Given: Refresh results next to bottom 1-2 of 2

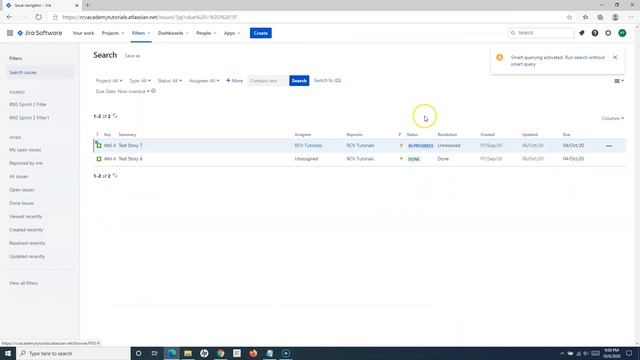Looking at the screenshot, I should [115, 176].
